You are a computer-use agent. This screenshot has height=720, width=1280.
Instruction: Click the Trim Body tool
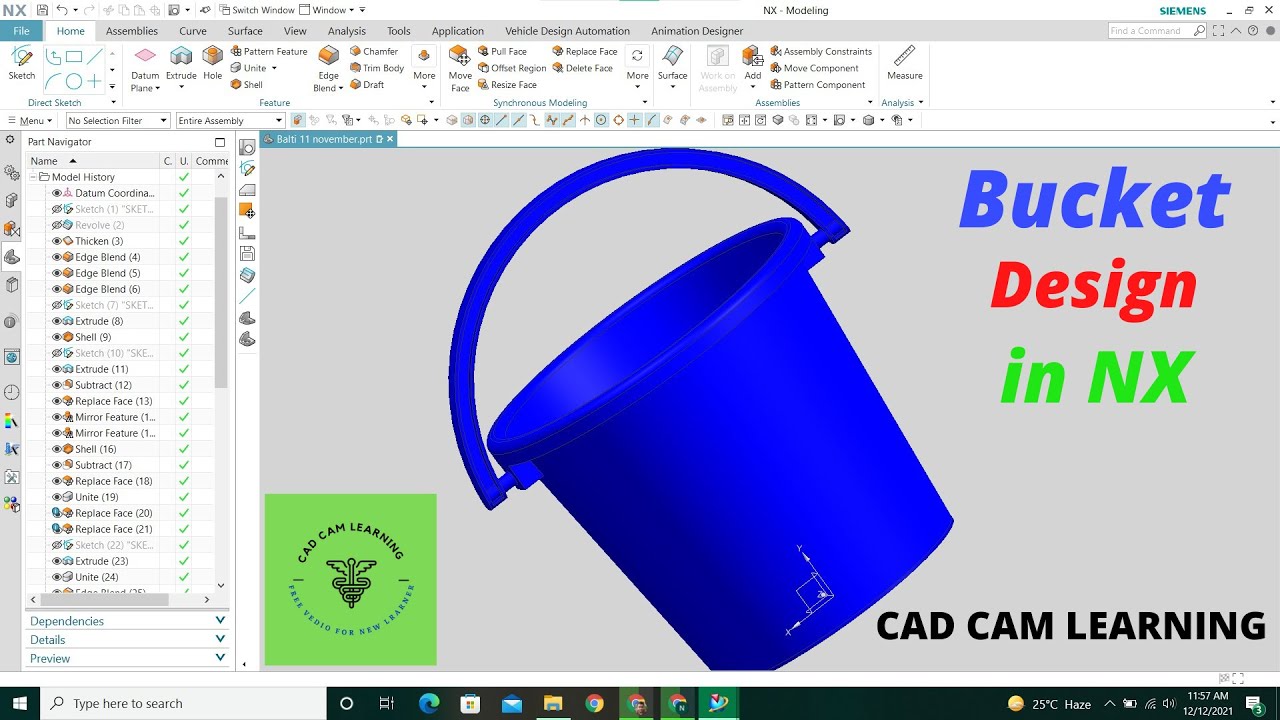pyautogui.click(x=377, y=68)
